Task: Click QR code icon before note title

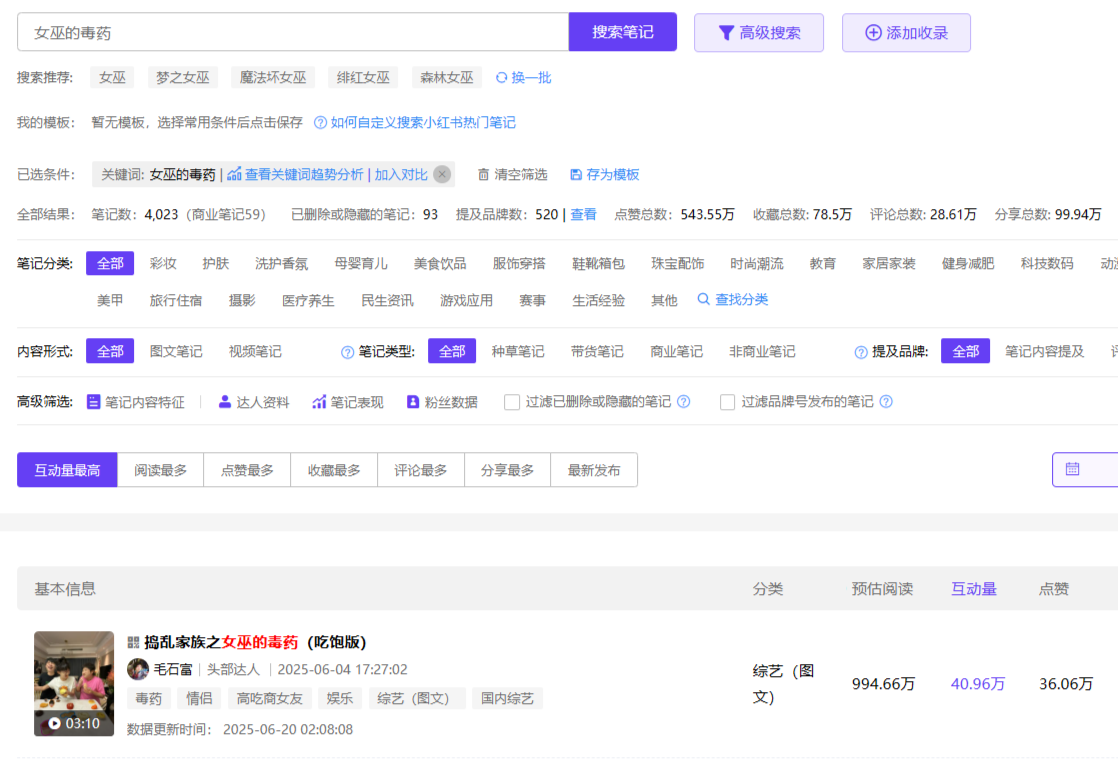Action: 133,642
